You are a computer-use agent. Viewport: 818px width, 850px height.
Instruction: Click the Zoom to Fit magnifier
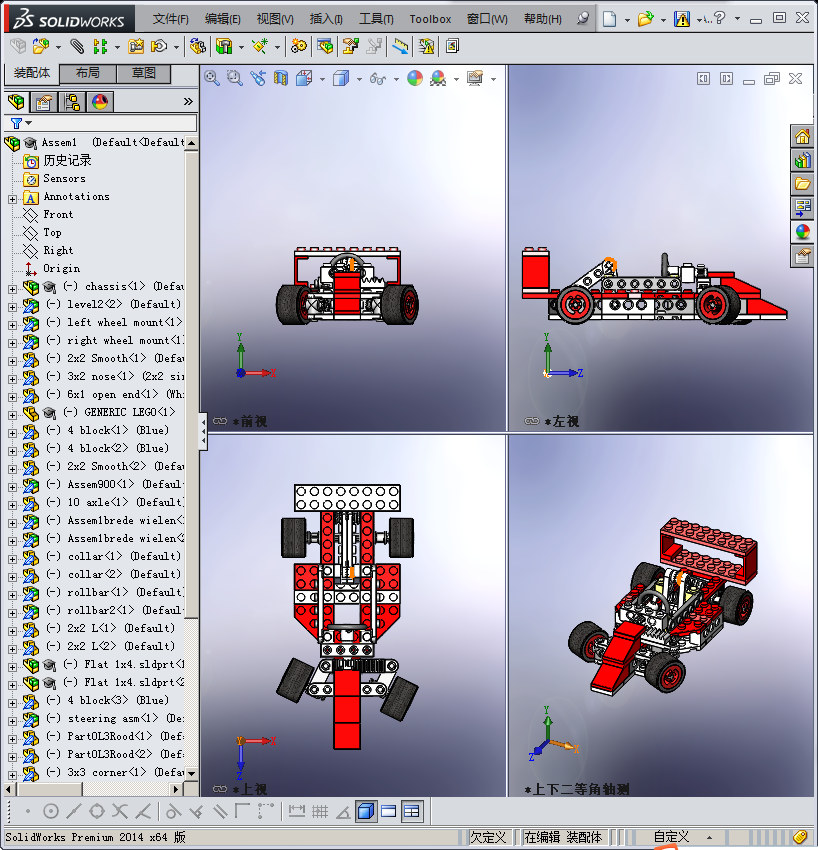point(212,79)
